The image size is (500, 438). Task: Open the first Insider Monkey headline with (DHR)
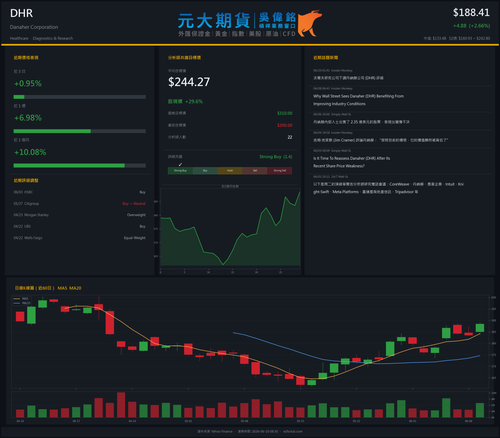[x=348, y=78]
